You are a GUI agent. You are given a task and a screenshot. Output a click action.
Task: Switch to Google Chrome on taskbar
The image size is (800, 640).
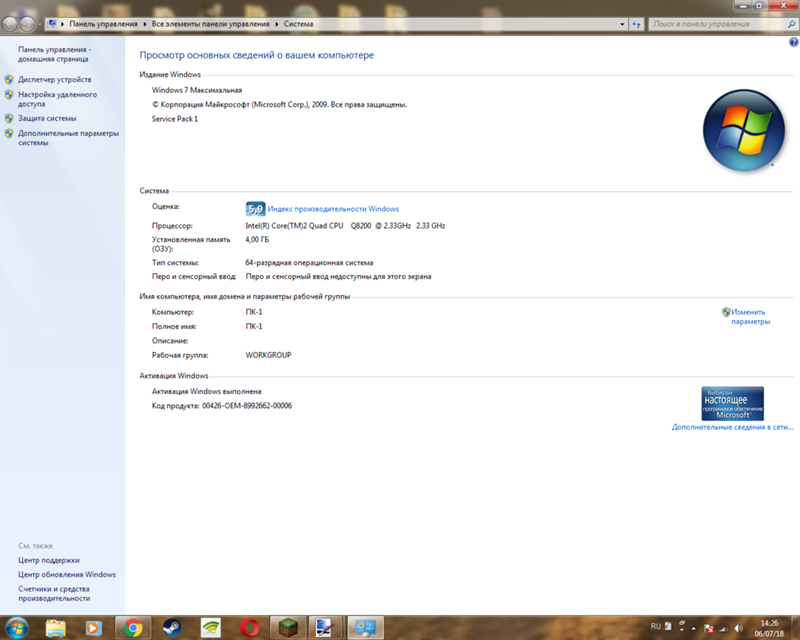pyautogui.click(x=133, y=628)
